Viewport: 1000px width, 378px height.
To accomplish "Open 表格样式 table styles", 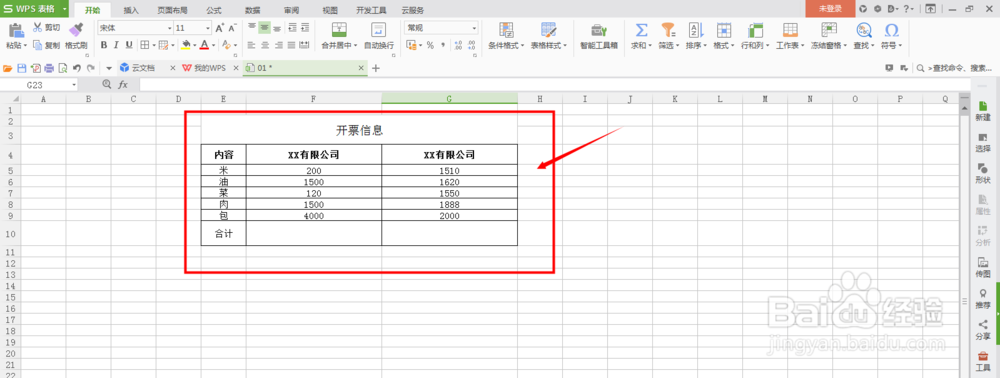I will coord(548,35).
